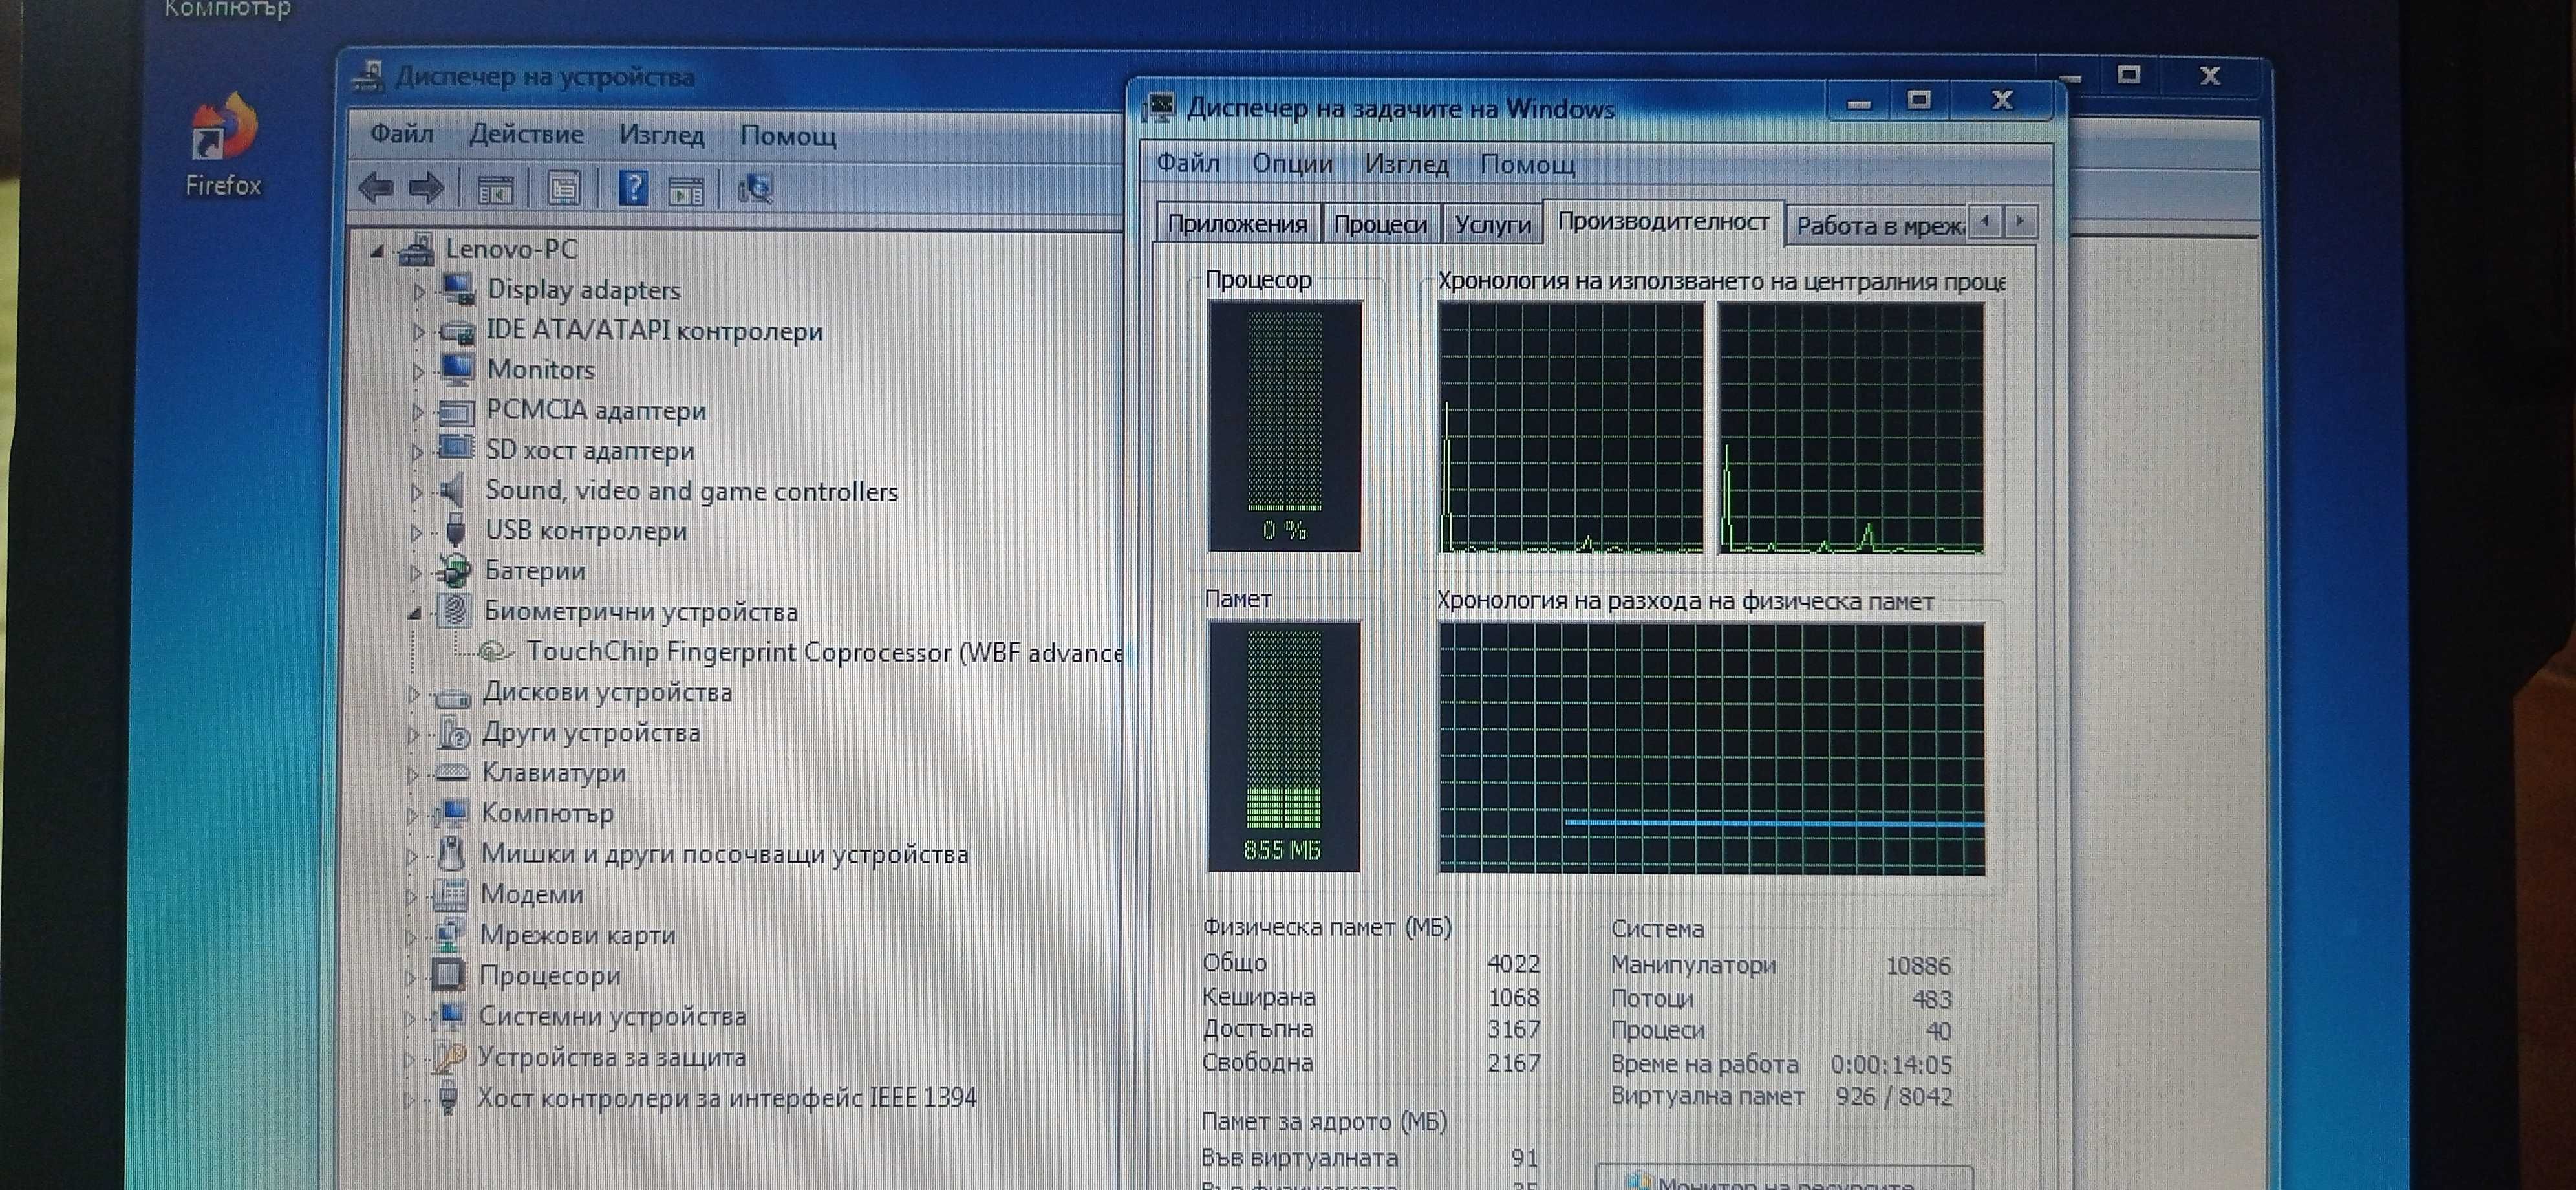Open the Опции menu in Task Manager
The image size is (2576, 1190).
[x=1292, y=163]
